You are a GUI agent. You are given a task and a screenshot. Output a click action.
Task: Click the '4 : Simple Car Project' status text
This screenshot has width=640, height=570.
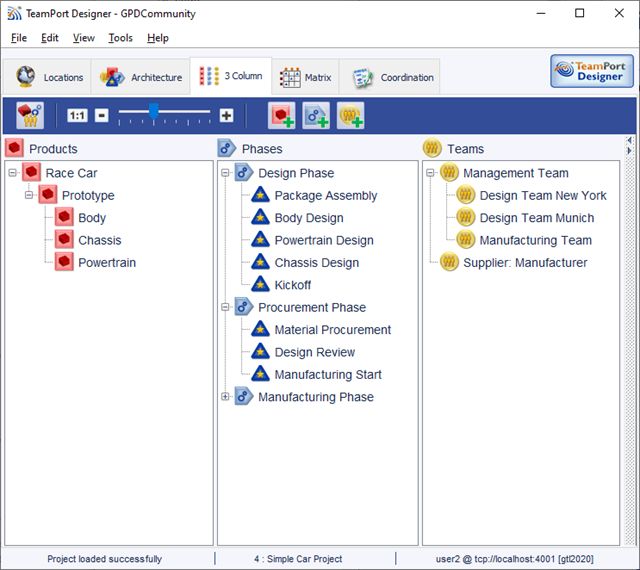click(298, 559)
